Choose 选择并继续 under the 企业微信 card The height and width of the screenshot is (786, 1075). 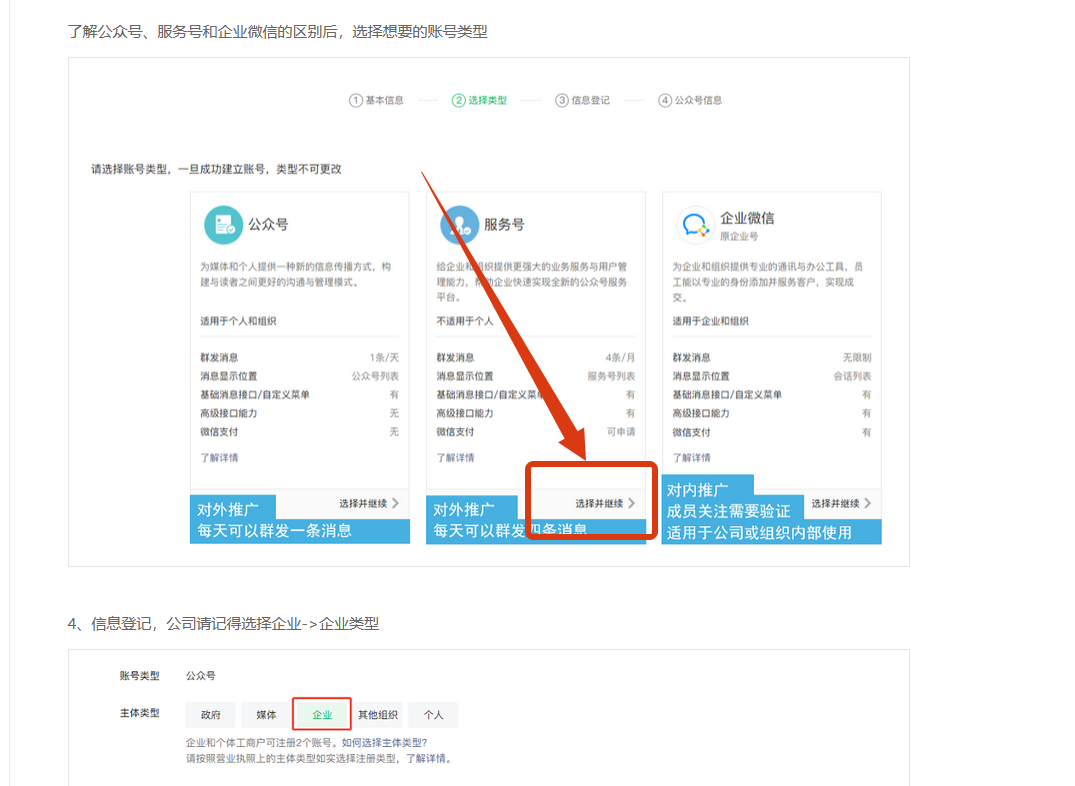[x=841, y=503]
